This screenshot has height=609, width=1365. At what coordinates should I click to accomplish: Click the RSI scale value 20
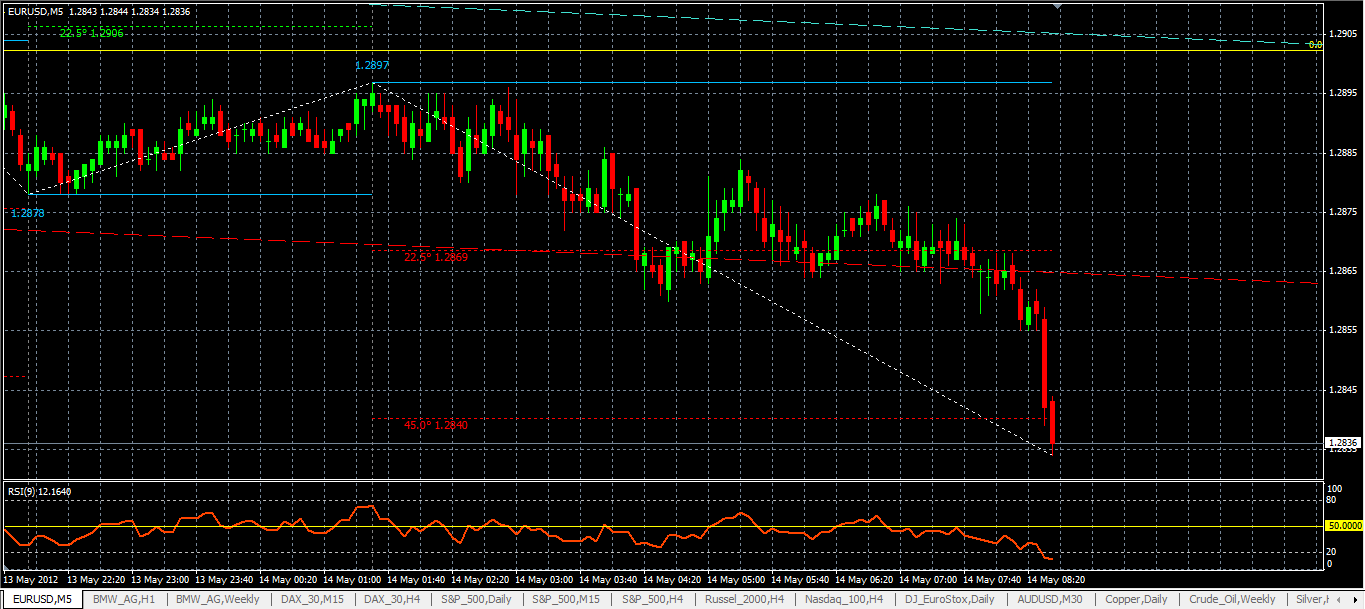tap(1333, 551)
